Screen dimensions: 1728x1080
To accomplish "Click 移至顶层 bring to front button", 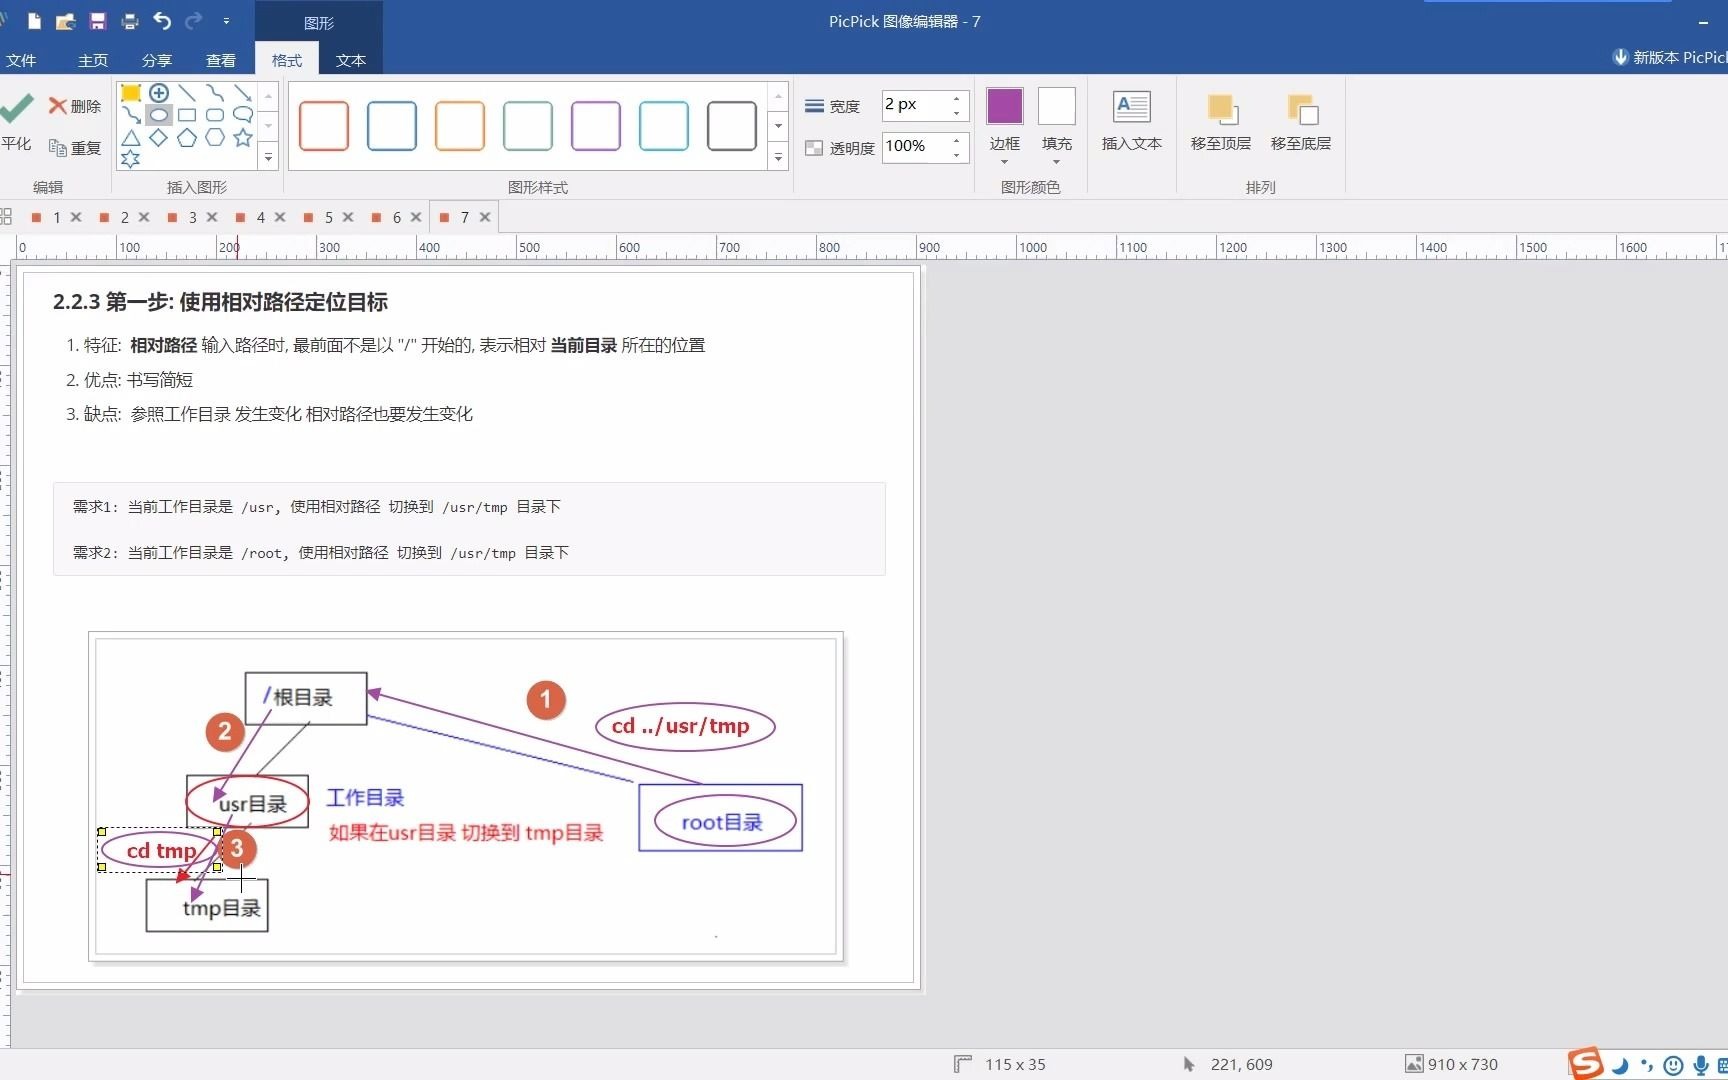I will (x=1220, y=122).
